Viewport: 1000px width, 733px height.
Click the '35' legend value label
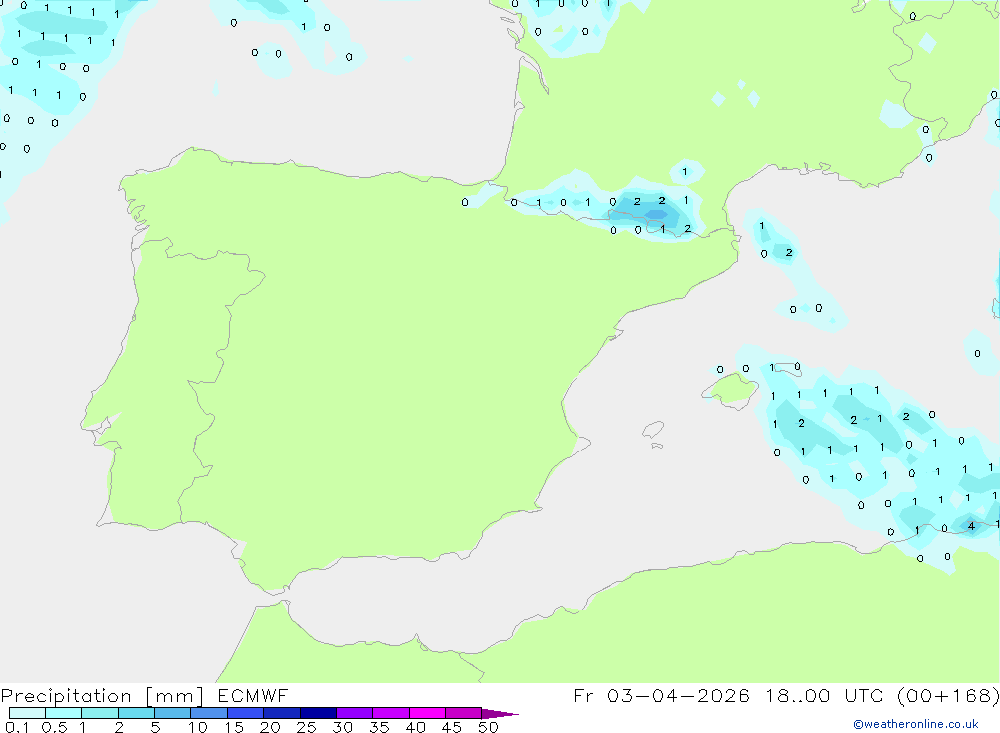pos(379,727)
